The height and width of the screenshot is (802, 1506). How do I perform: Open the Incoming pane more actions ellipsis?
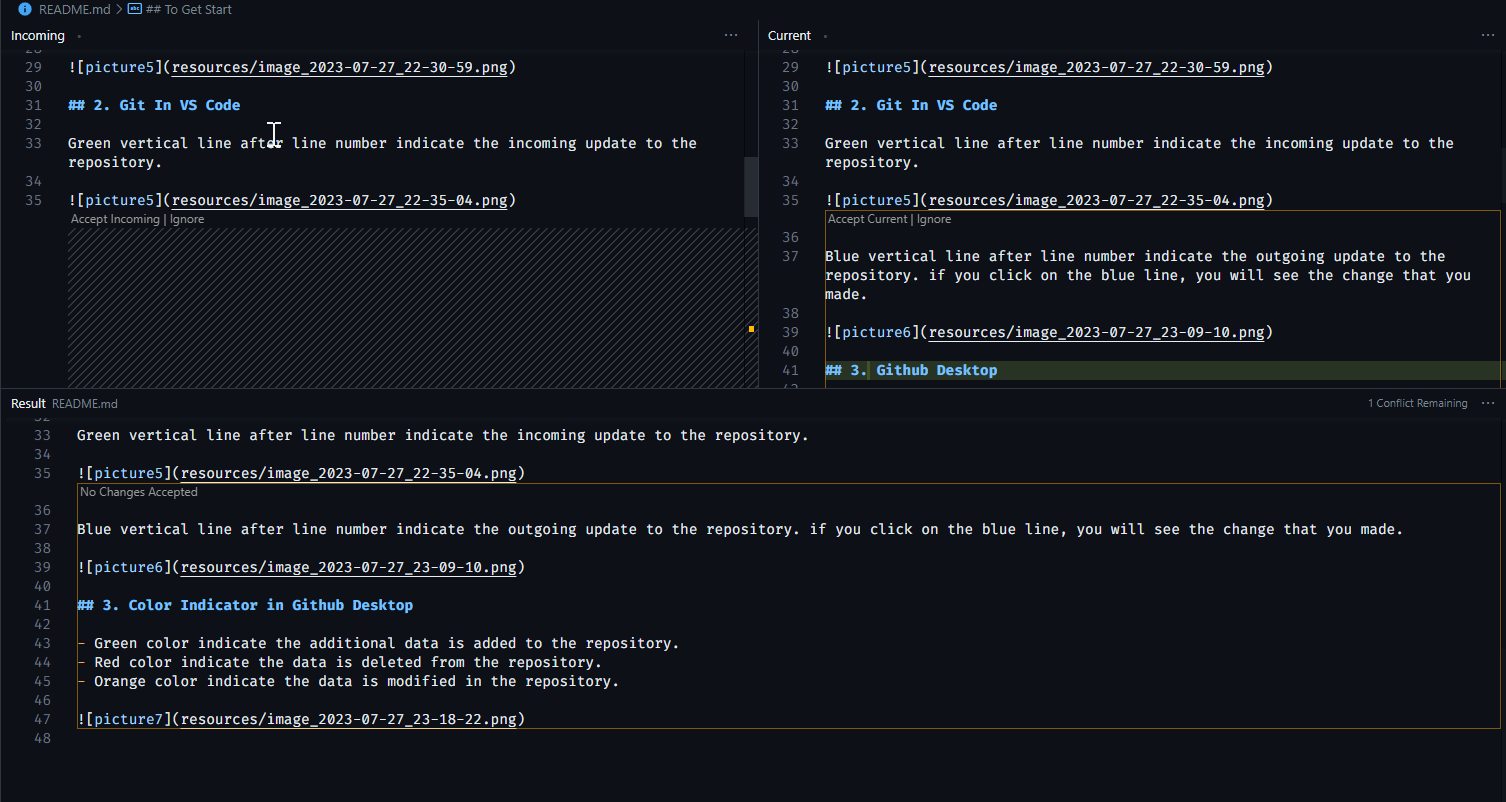[x=731, y=35]
